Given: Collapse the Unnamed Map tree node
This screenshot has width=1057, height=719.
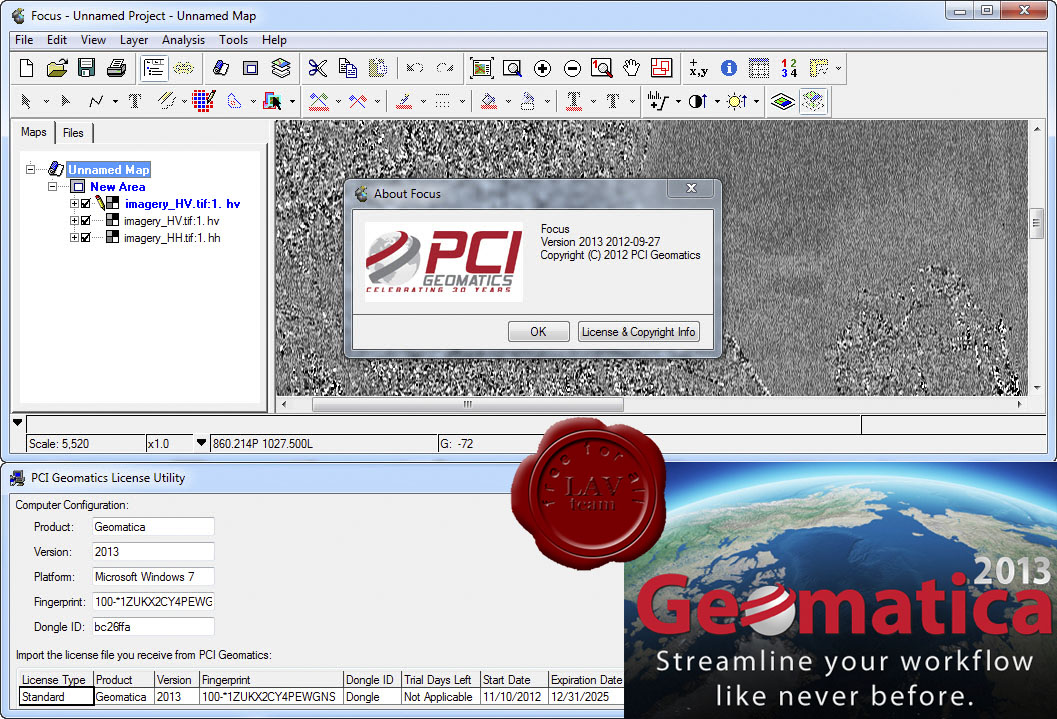Looking at the screenshot, I should click(x=30, y=169).
